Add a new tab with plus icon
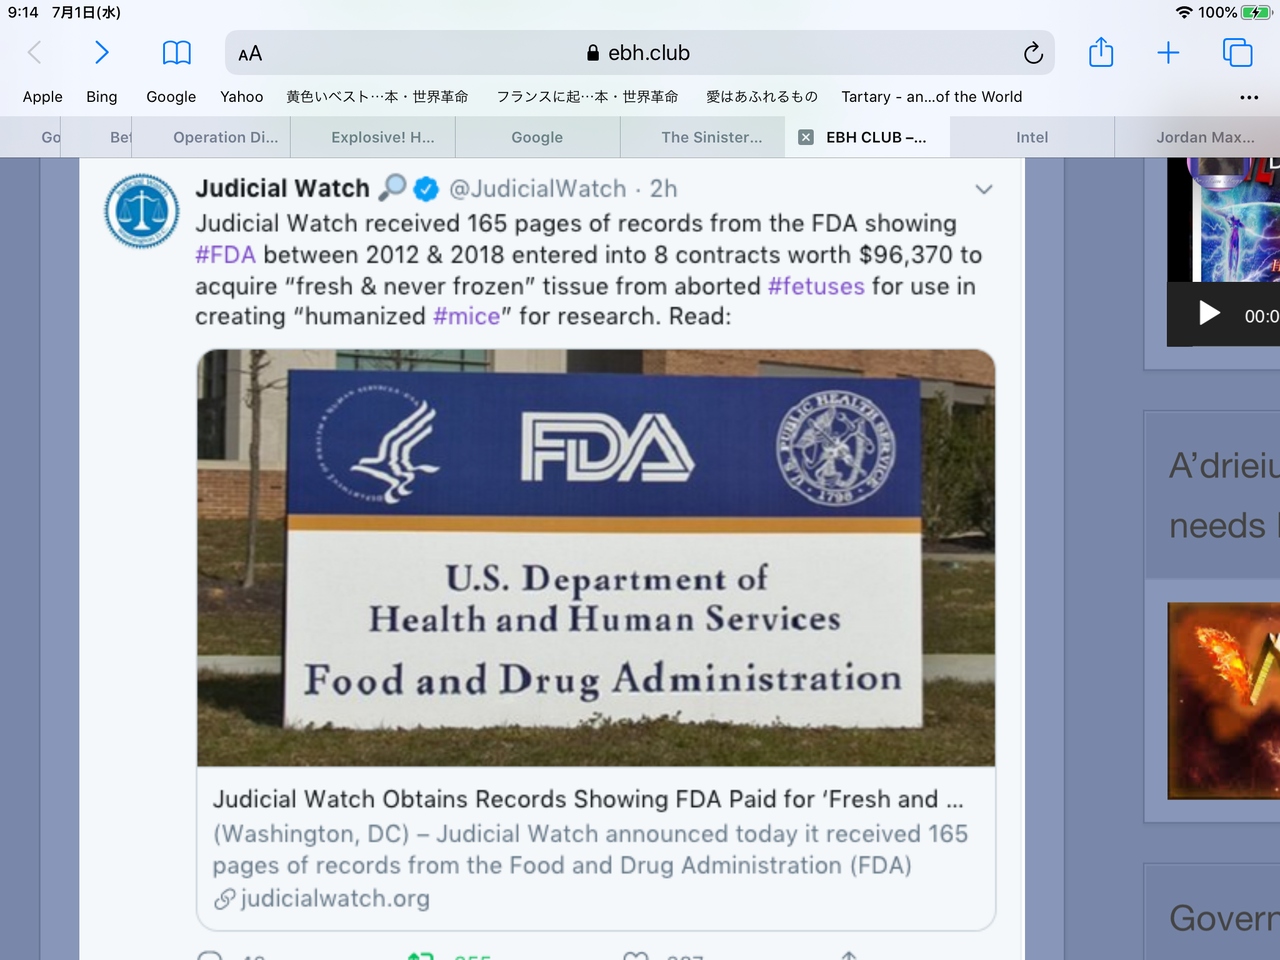Image resolution: width=1280 pixels, height=960 pixels. click(1168, 53)
